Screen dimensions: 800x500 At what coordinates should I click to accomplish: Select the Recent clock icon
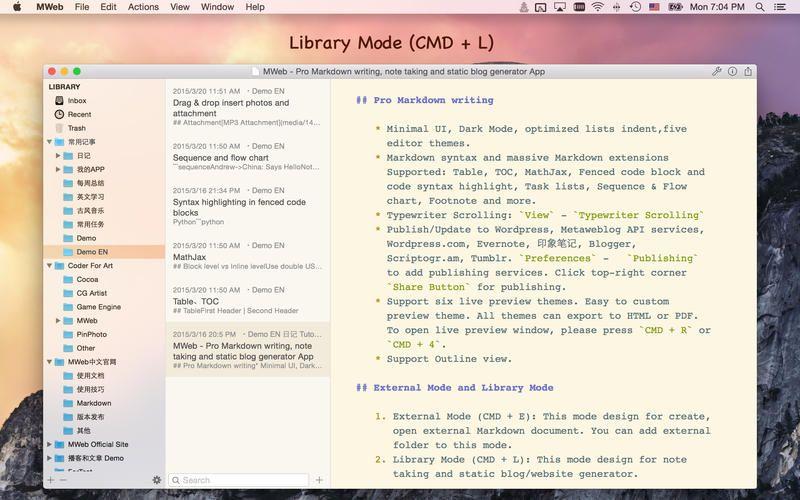tap(60, 114)
